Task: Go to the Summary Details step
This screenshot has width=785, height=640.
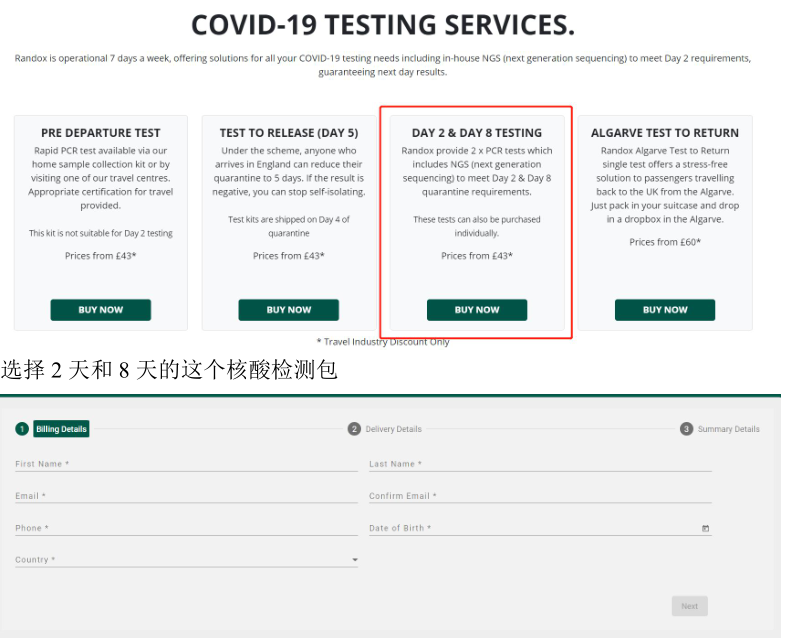Action: tap(728, 429)
